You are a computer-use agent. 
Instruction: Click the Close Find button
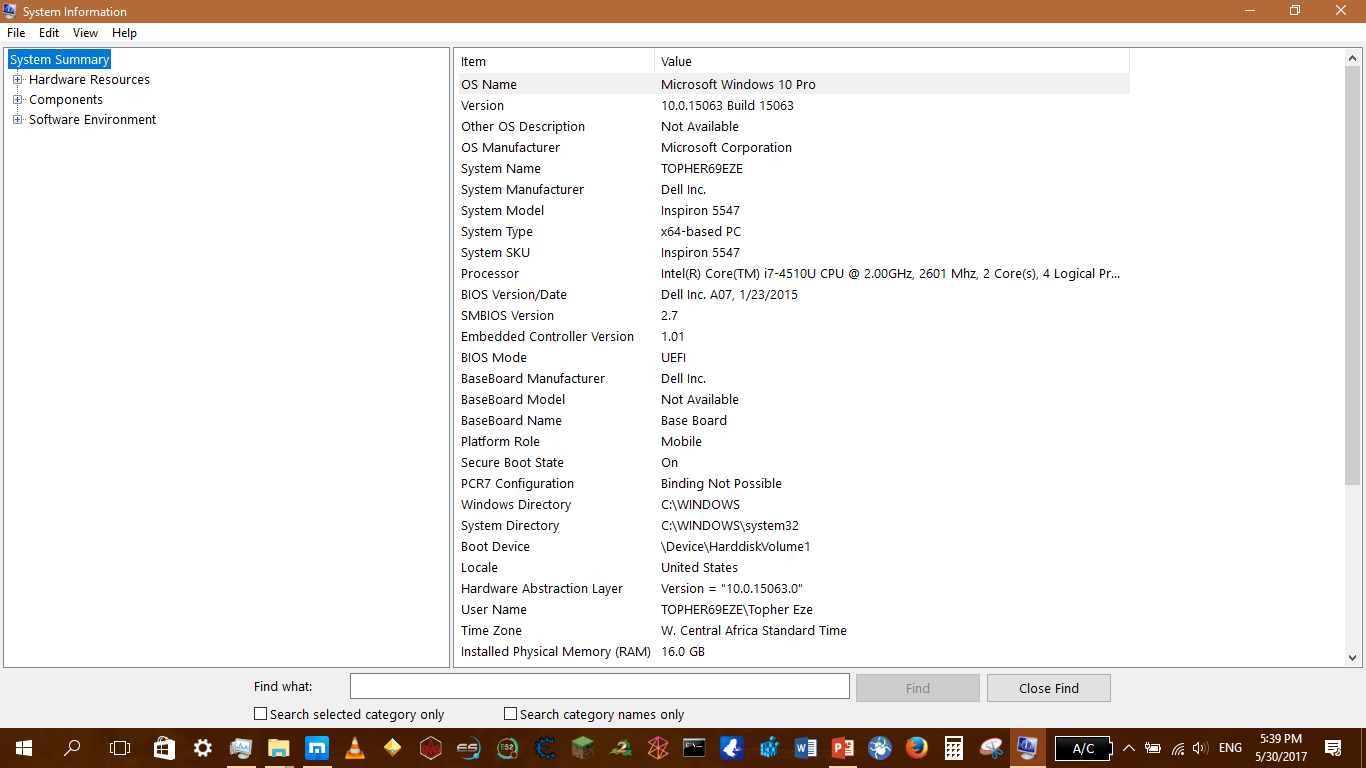coord(1048,688)
